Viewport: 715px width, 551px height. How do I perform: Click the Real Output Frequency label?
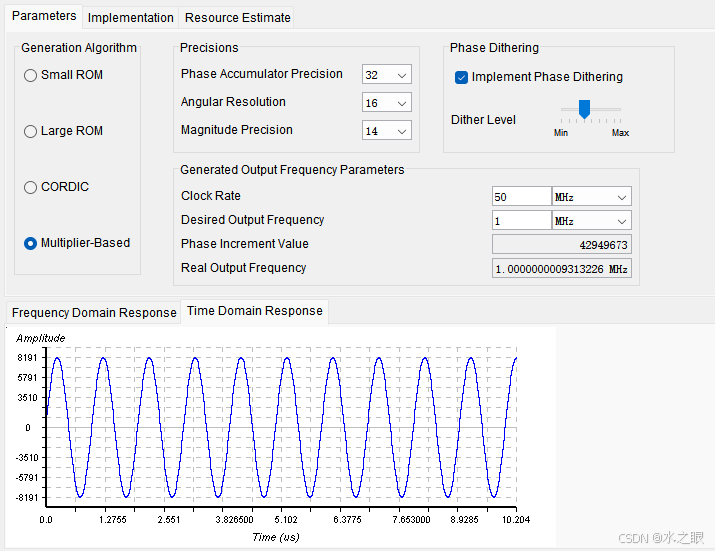coord(243,268)
